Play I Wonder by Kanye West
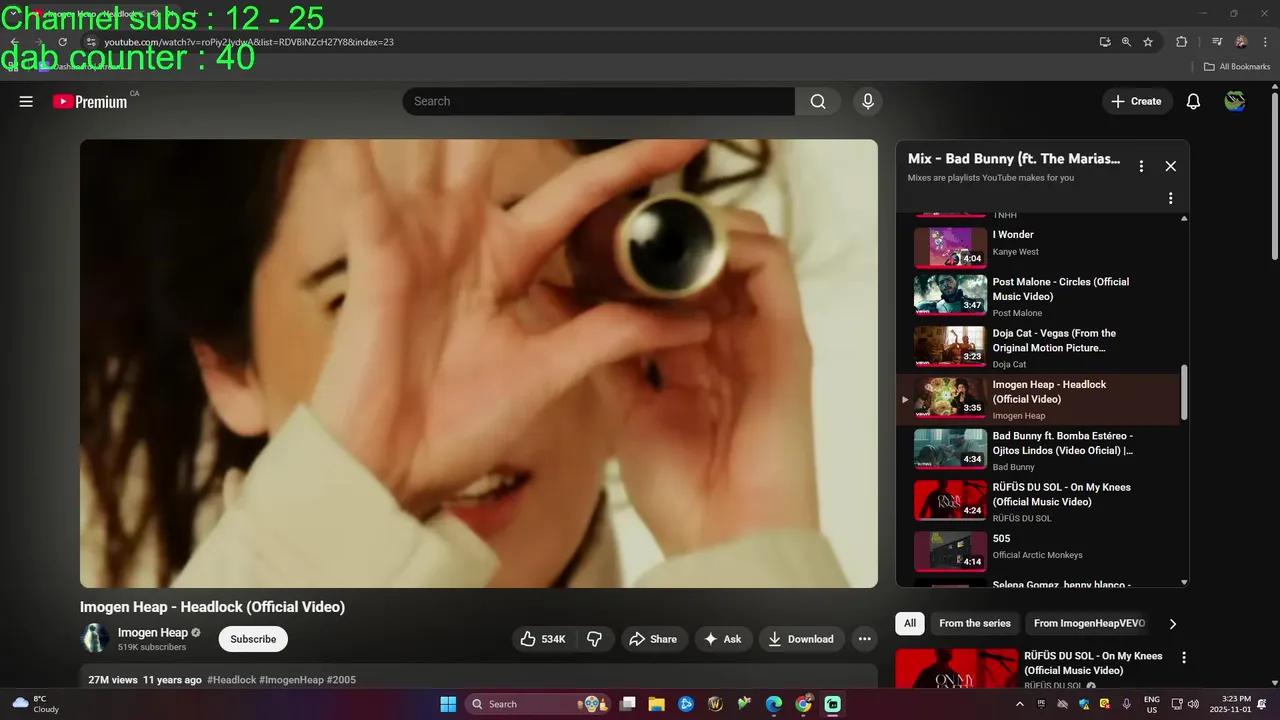The width and height of the screenshot is (1280, 720). pos(1040,247)
